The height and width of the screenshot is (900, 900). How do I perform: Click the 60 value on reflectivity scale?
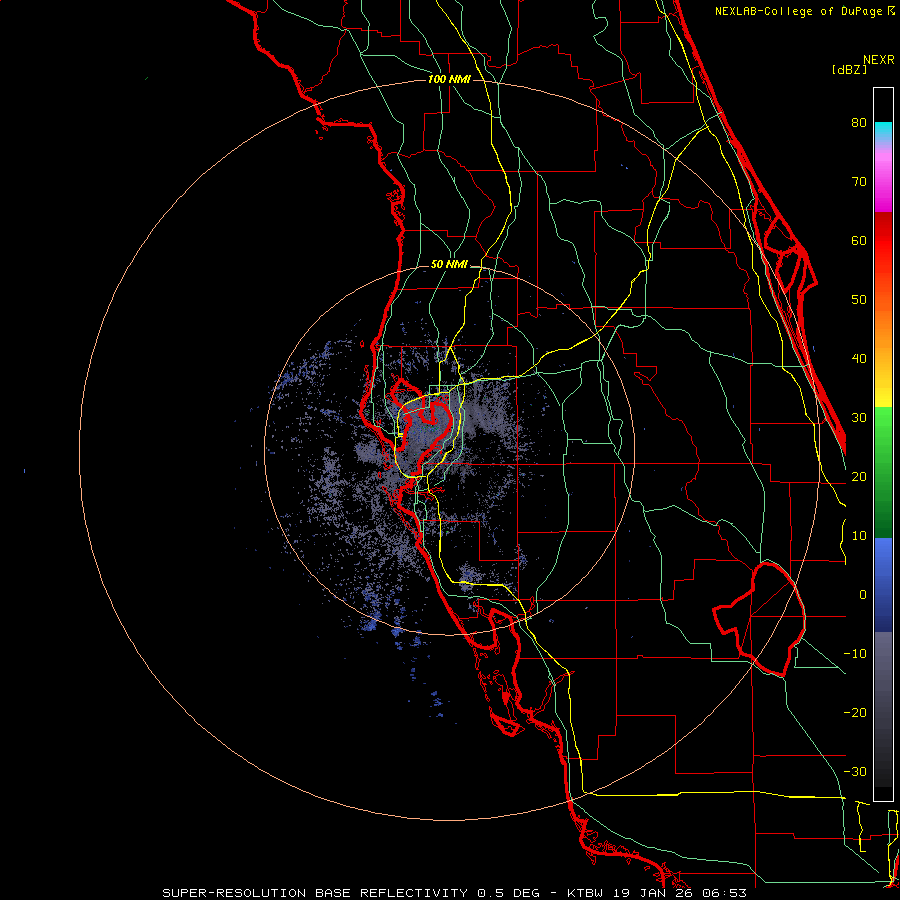[x=859, y=240]
